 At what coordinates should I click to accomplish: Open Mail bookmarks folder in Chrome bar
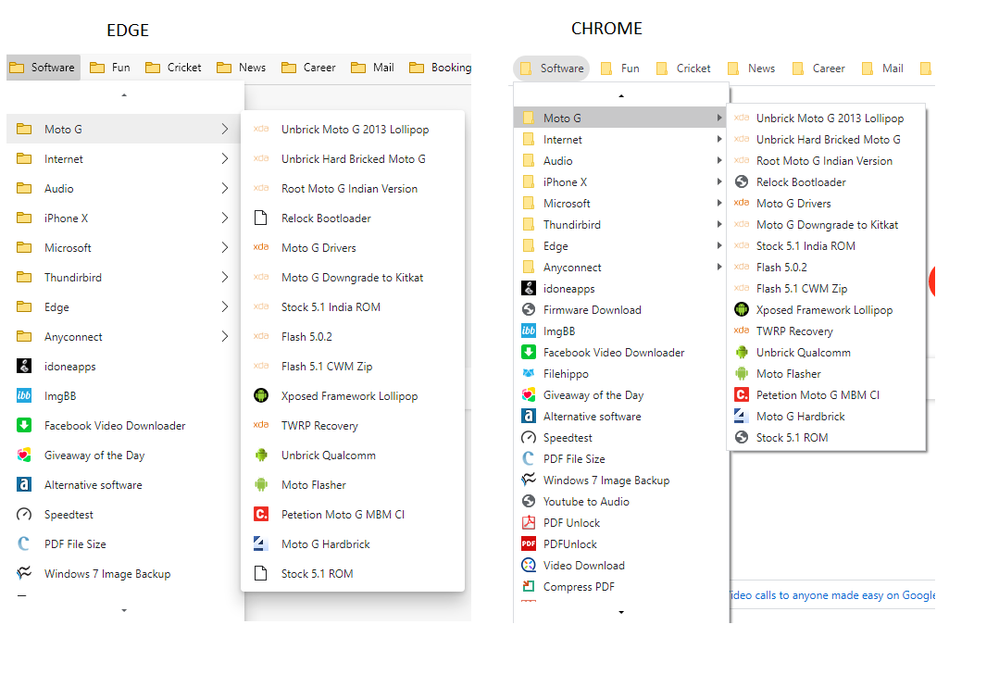[x=882, y=68]
